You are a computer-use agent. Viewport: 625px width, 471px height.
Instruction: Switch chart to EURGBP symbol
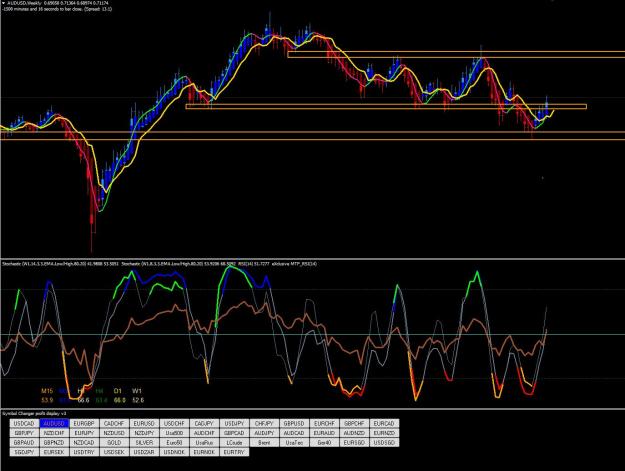tap(84, 423)
